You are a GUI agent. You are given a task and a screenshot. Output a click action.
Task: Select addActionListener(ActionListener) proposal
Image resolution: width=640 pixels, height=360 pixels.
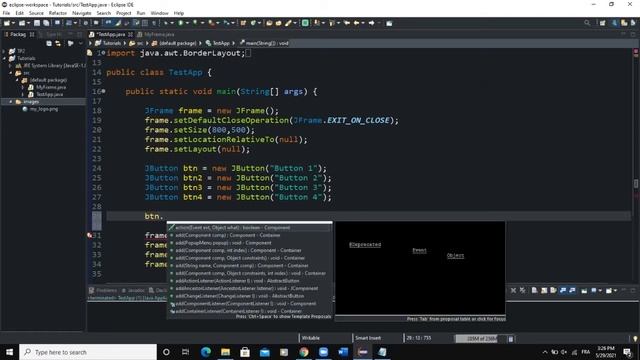249,281
